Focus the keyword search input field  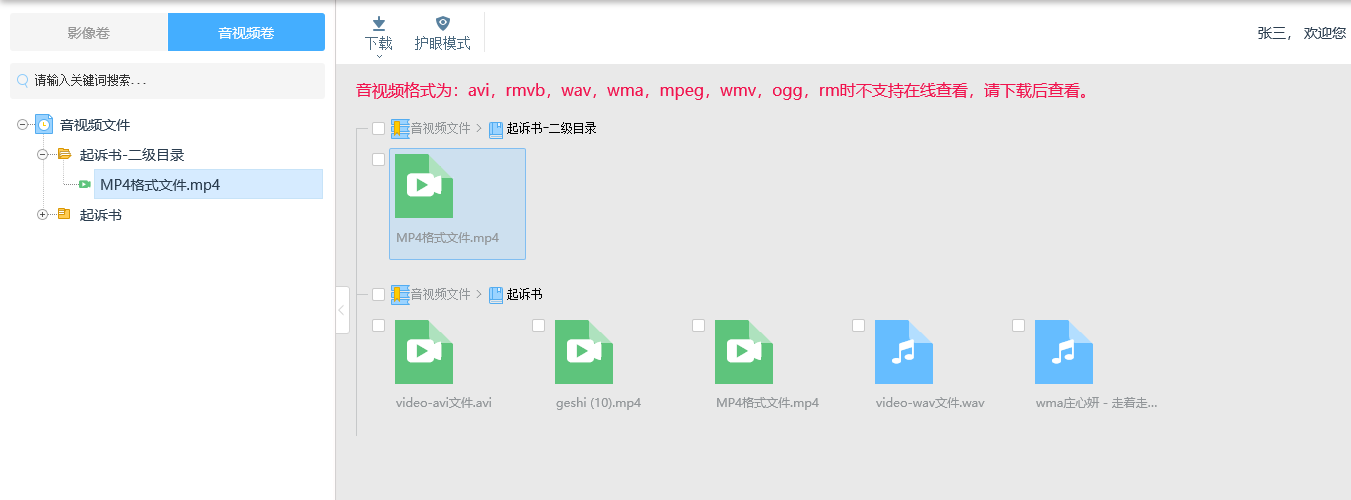point(167,80)
